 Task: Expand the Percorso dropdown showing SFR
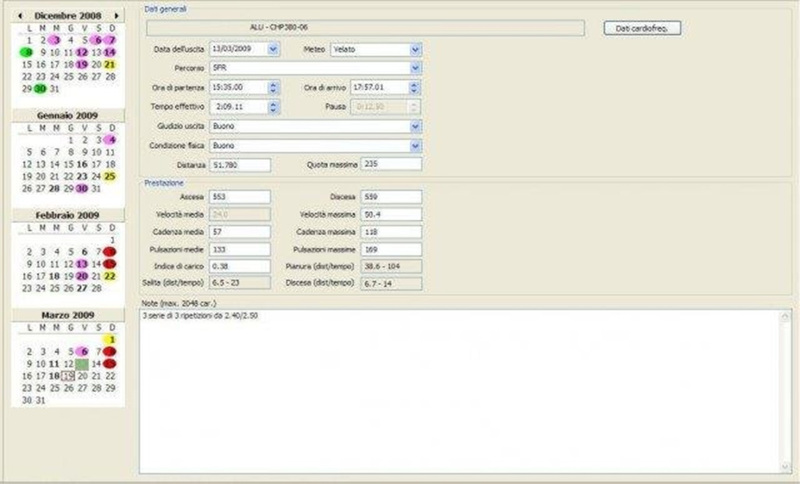tap(415, 68)
